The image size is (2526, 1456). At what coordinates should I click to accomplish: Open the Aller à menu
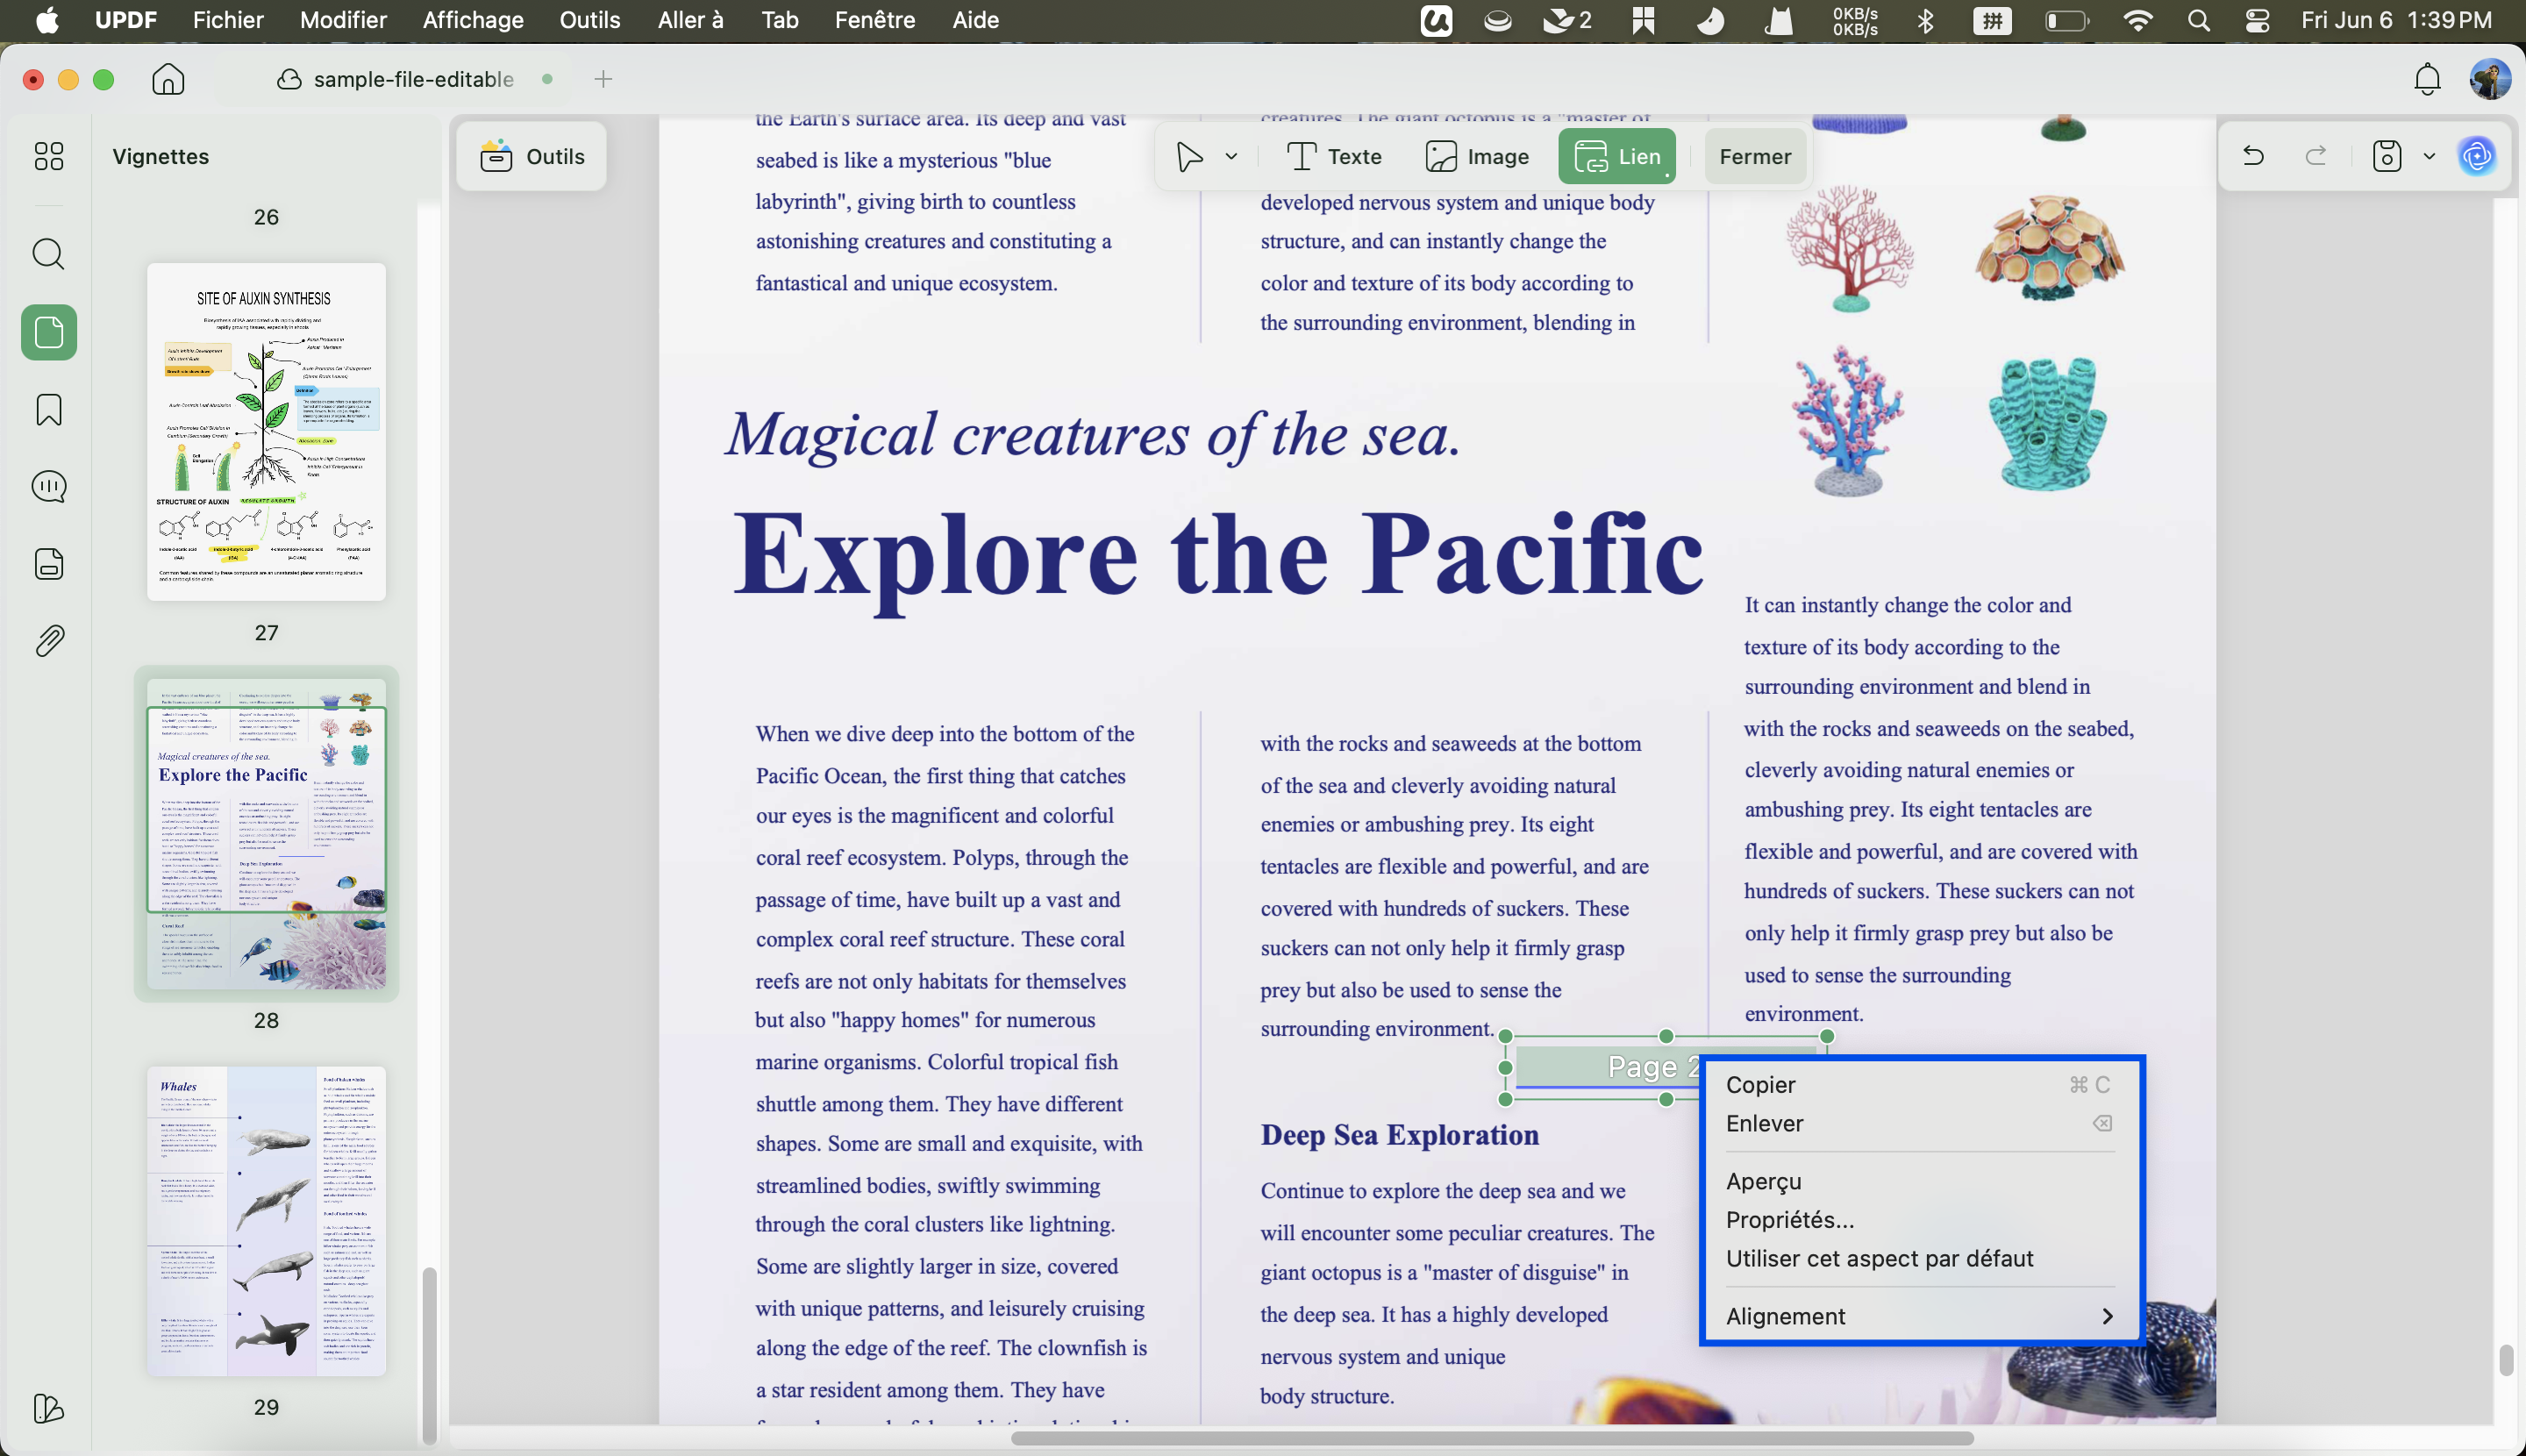pyautogui.click(x=690, y=20)
